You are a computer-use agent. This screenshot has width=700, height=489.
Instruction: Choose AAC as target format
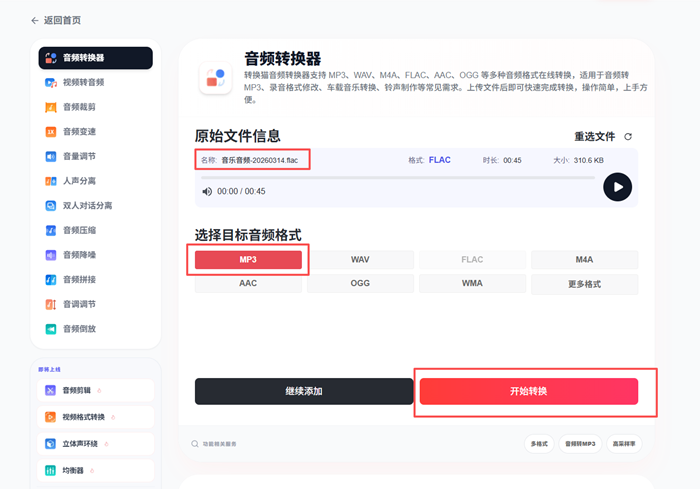(248, 284)
